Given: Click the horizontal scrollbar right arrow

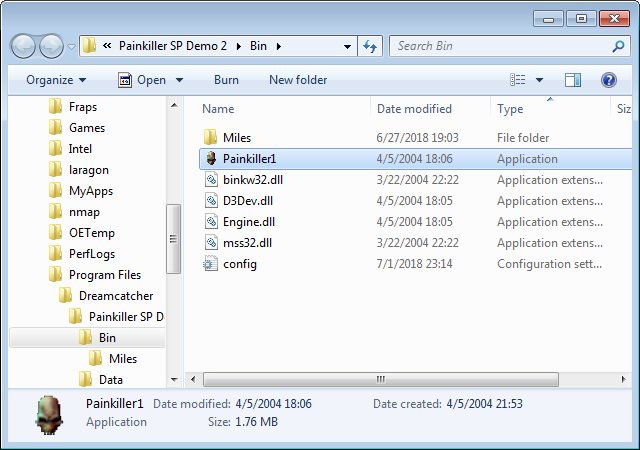Looking at the screenshot, I should [623, 379].
